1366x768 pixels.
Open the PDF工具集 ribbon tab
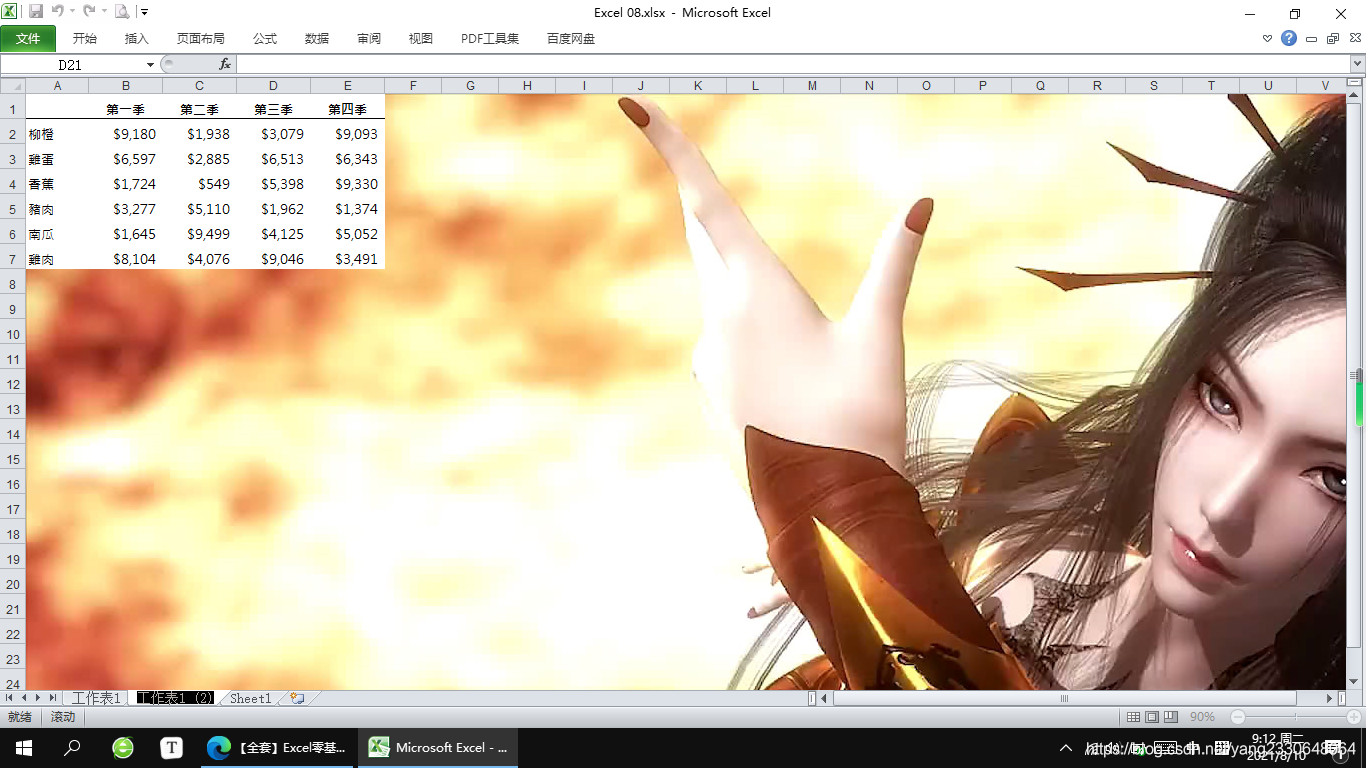[490, 38]
